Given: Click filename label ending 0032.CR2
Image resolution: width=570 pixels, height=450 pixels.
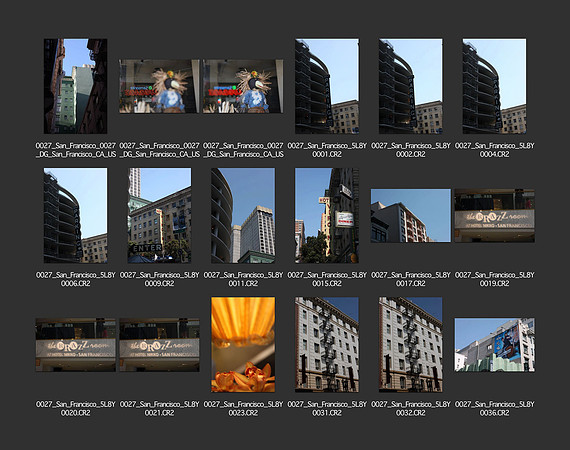Looking at the screenshot, I should coord(411,408).
